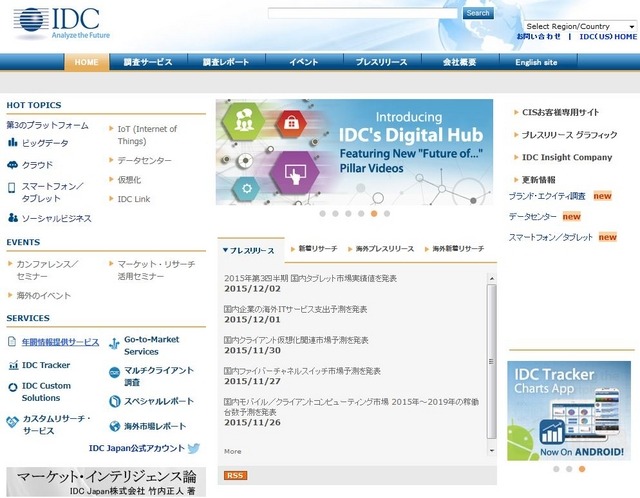The height and width of the screenshot is (498, 640).
Task: Select the sixth banner carousel dot
Action: (387, 213)
